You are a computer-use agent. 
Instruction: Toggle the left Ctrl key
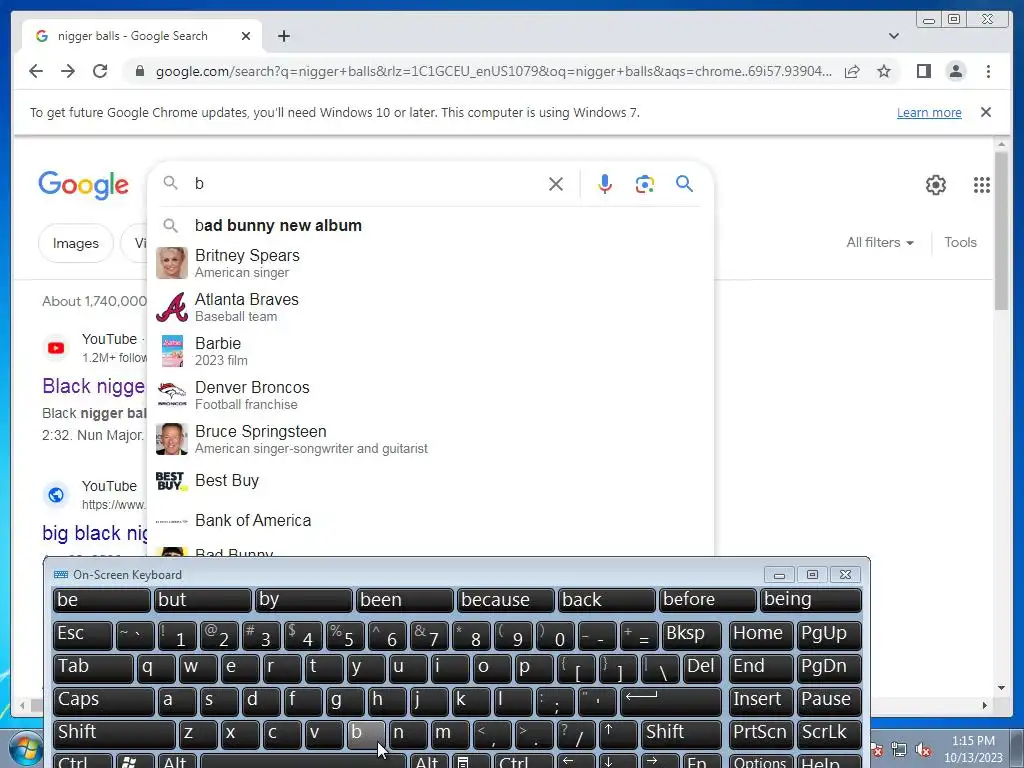82,761
